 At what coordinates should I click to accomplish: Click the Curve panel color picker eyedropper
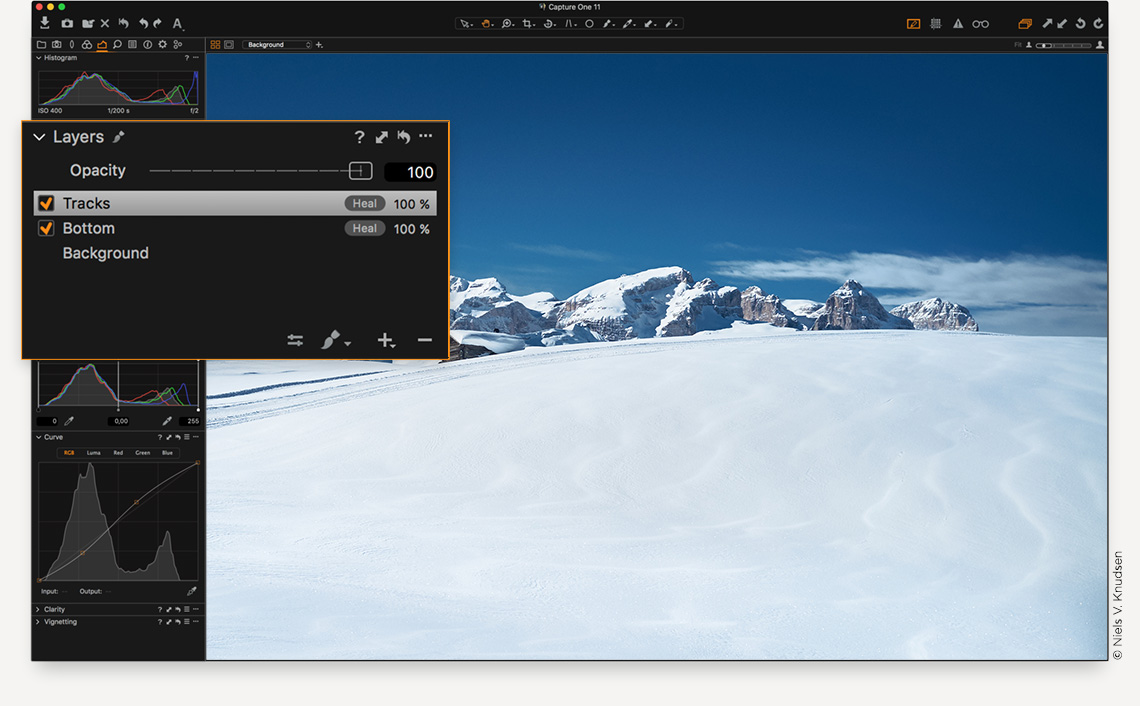[191, 591]
